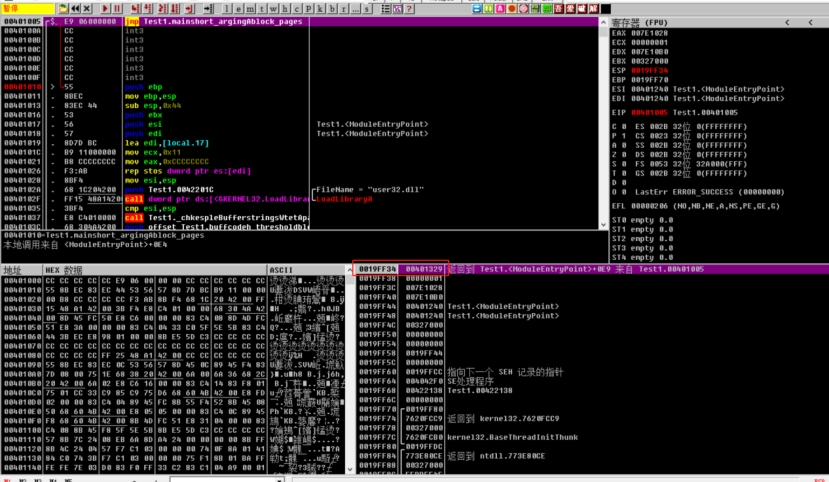829x482 pixels.
Task: Click the Step Over toolbar icon
Action: pos(148,9)
